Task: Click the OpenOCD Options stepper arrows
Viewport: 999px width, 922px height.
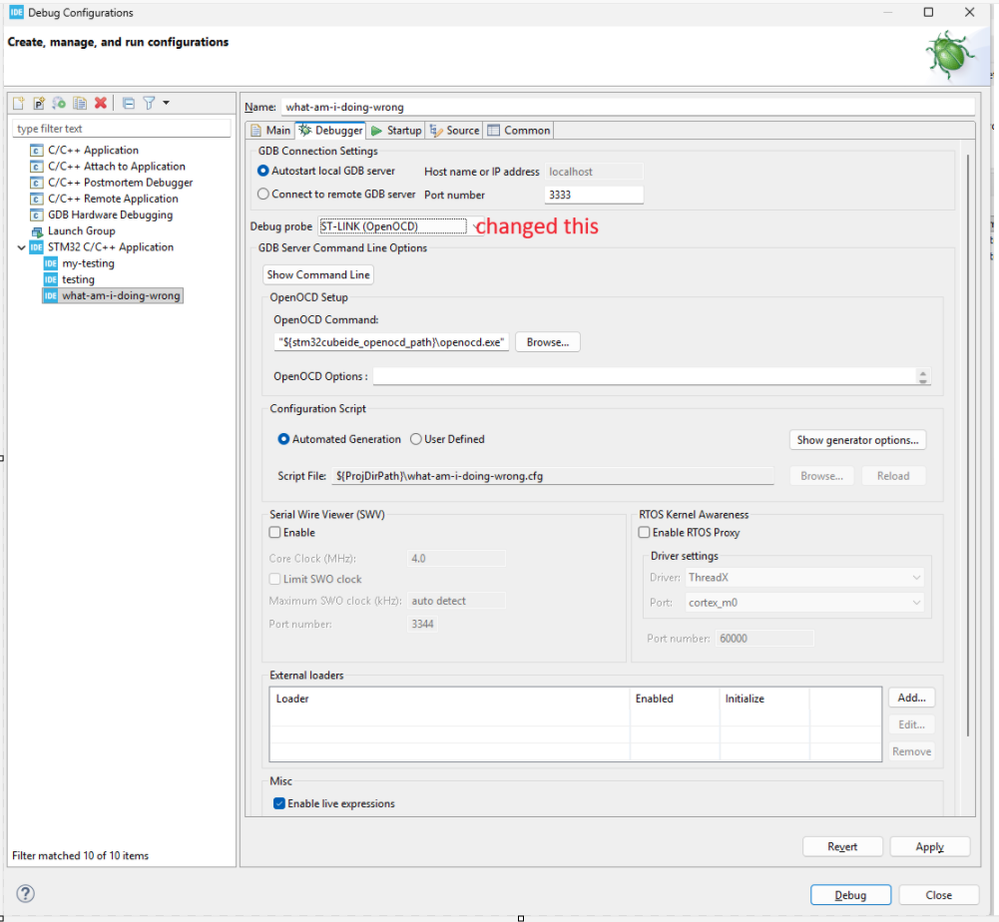Action: [x=923, y=377]
